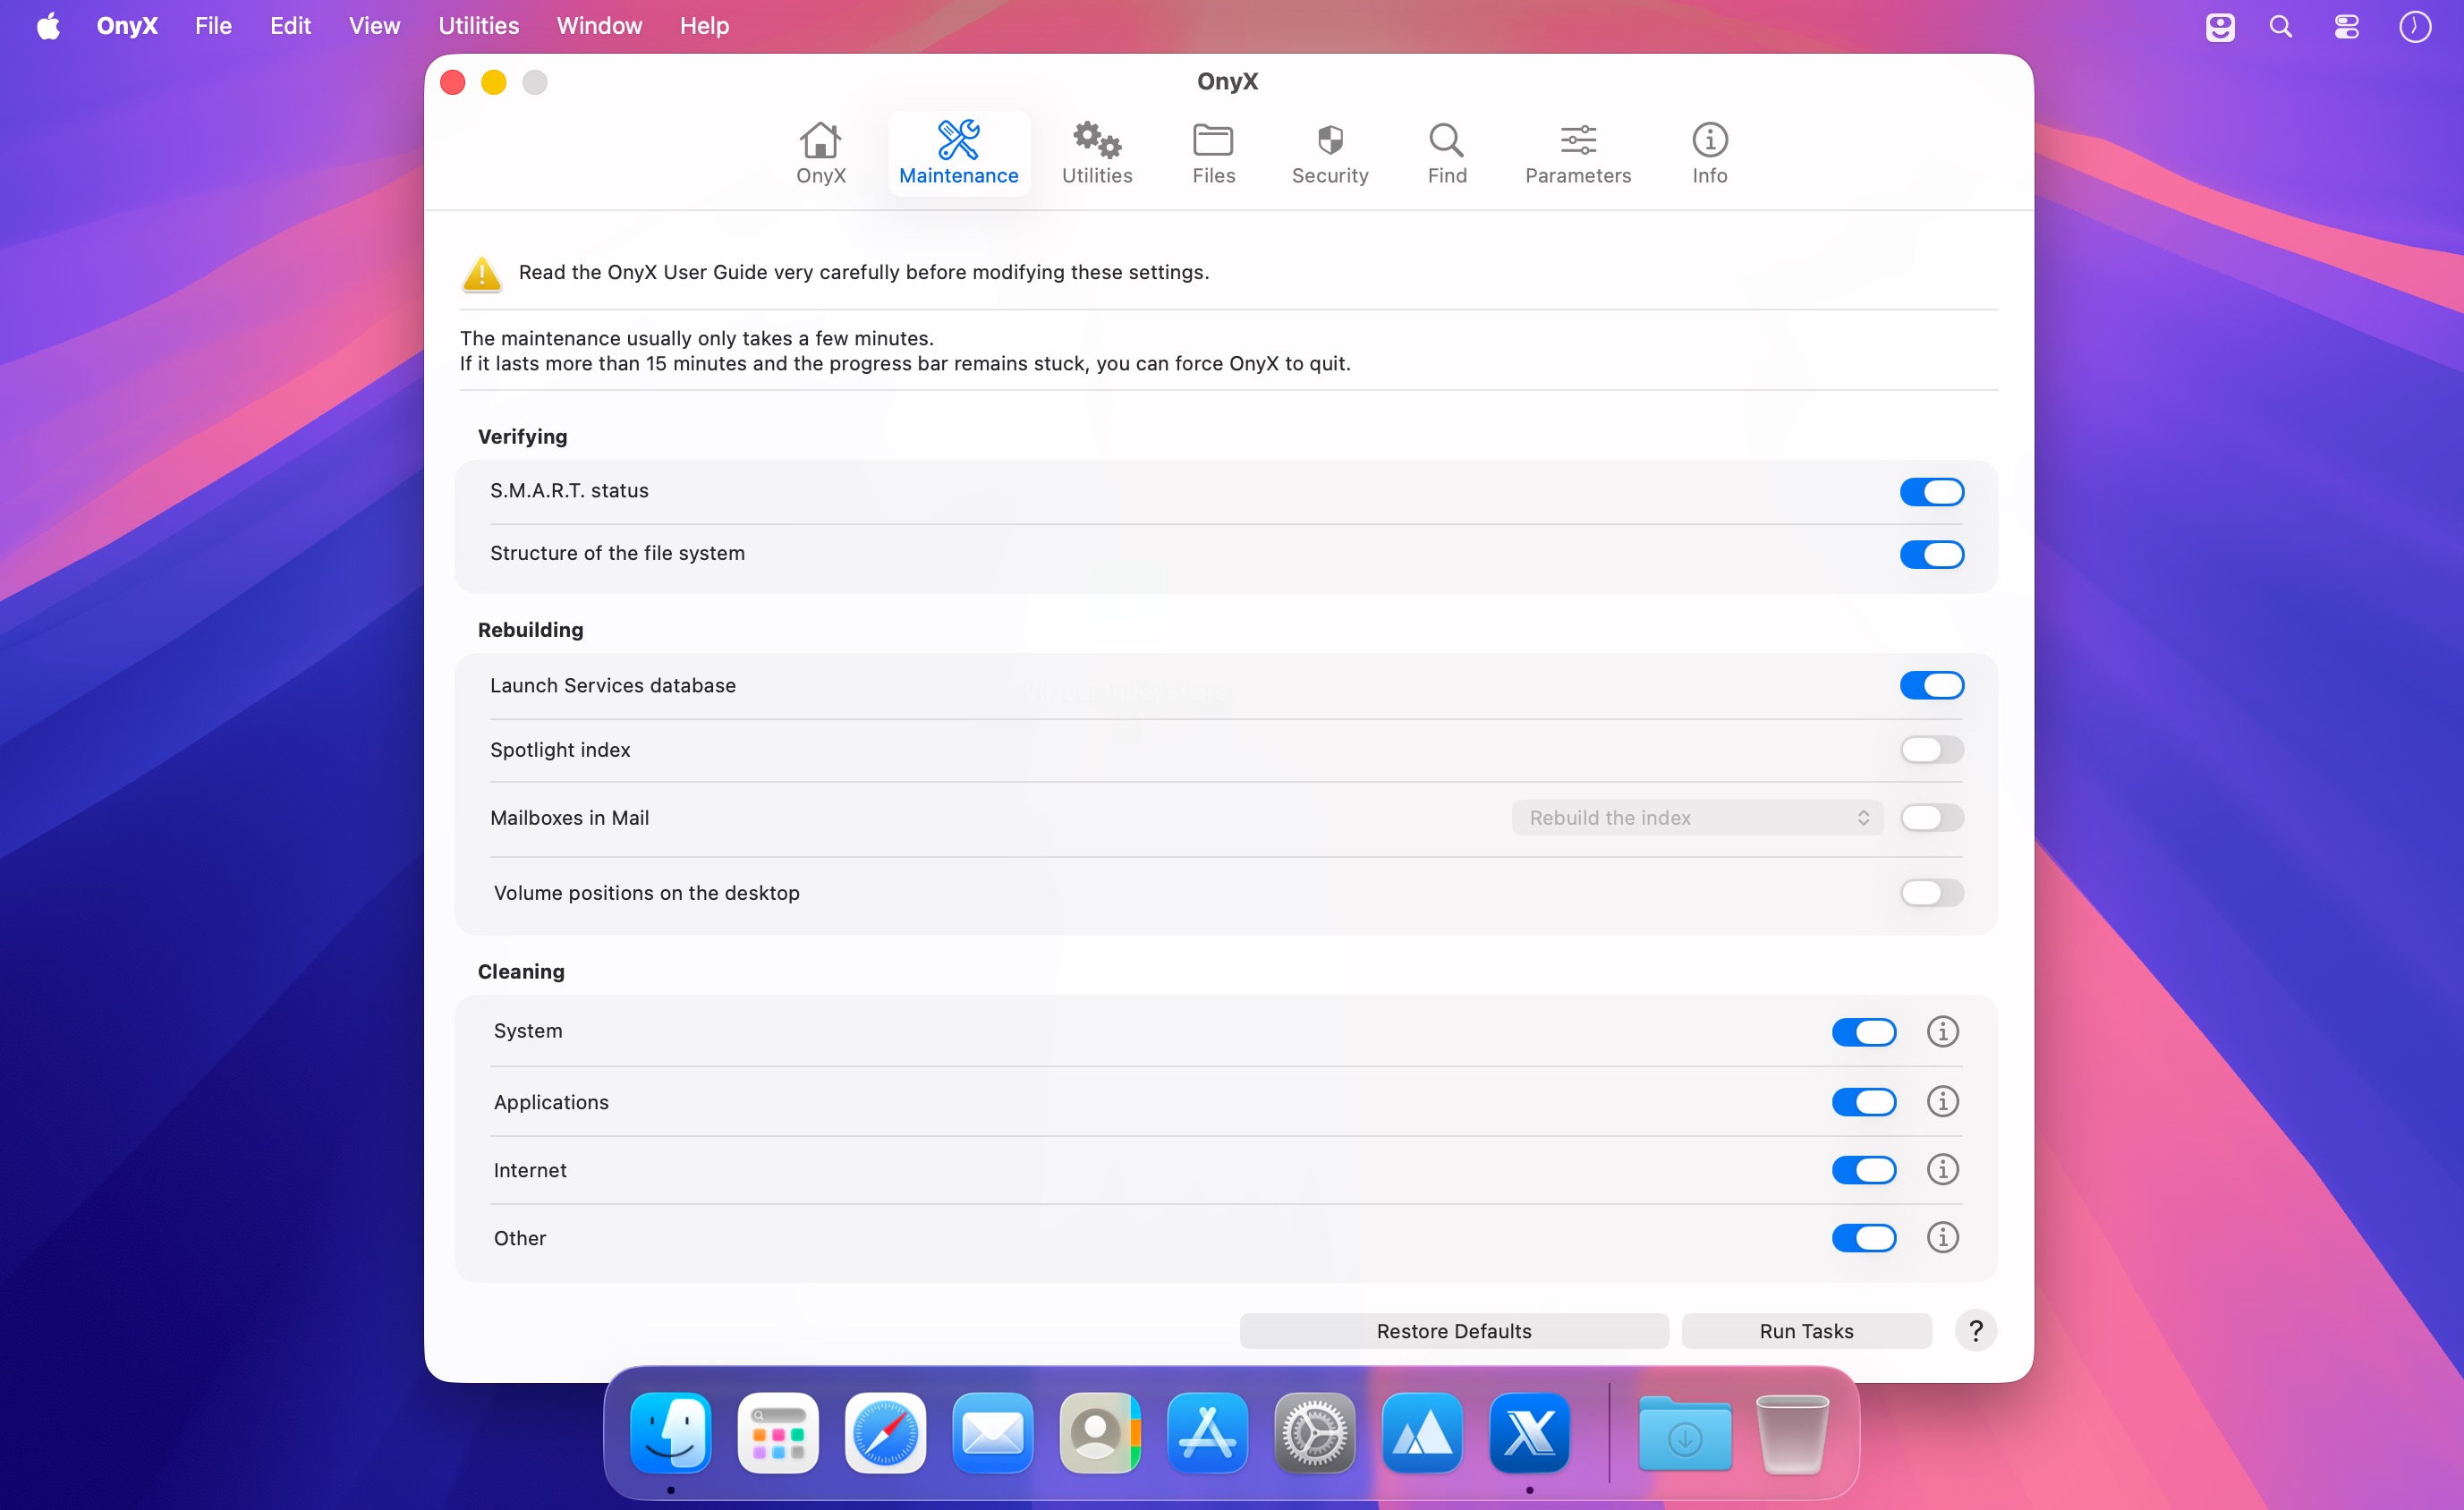Open the View menu
2464x1510 pixels.
[x=374, y=26]
